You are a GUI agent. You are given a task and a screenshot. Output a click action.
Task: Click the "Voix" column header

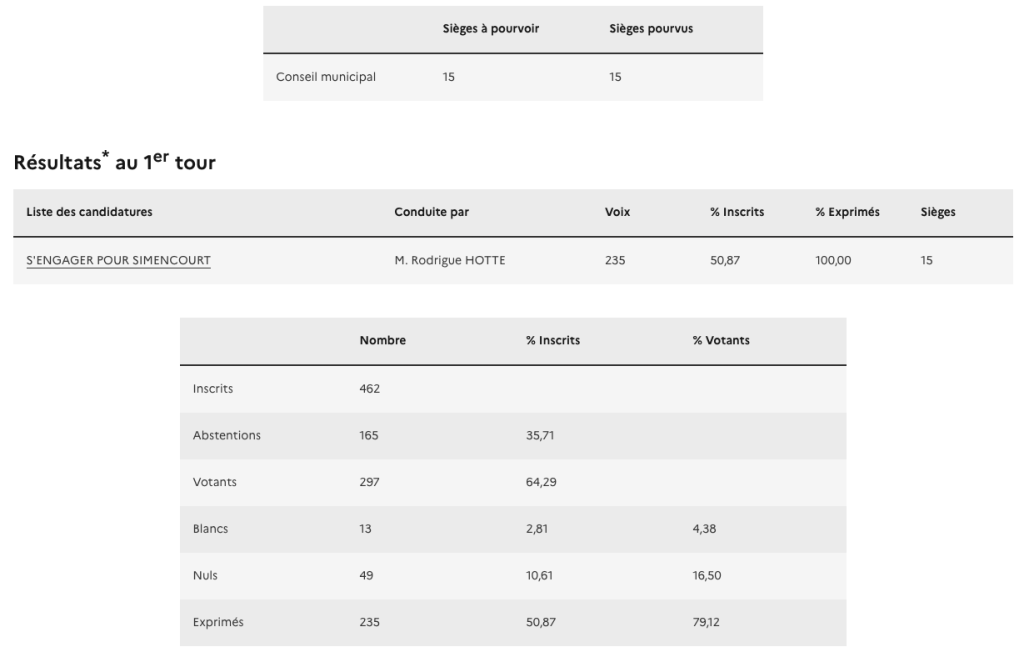click(617, 212)
